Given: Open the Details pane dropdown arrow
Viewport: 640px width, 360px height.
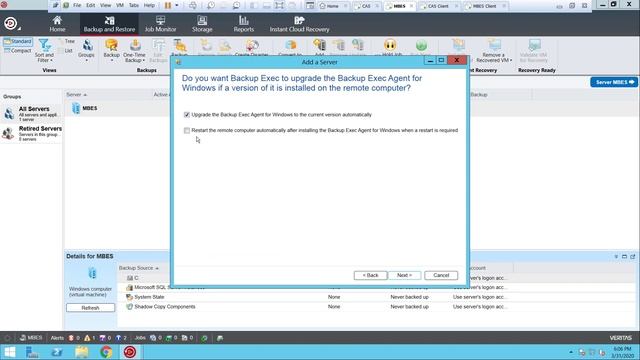Looking at the screenshot, I should click(x=616, y=256).
